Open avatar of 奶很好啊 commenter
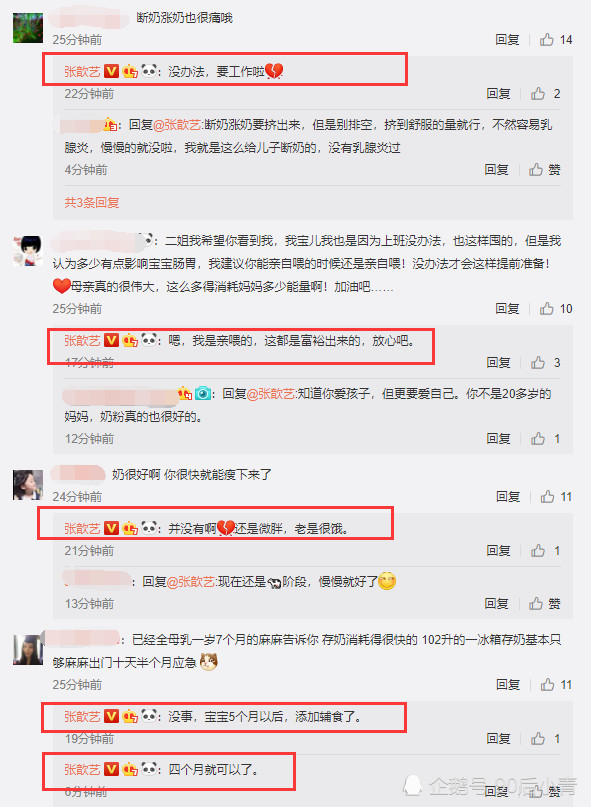591x807 pixels. click(28, 485)
